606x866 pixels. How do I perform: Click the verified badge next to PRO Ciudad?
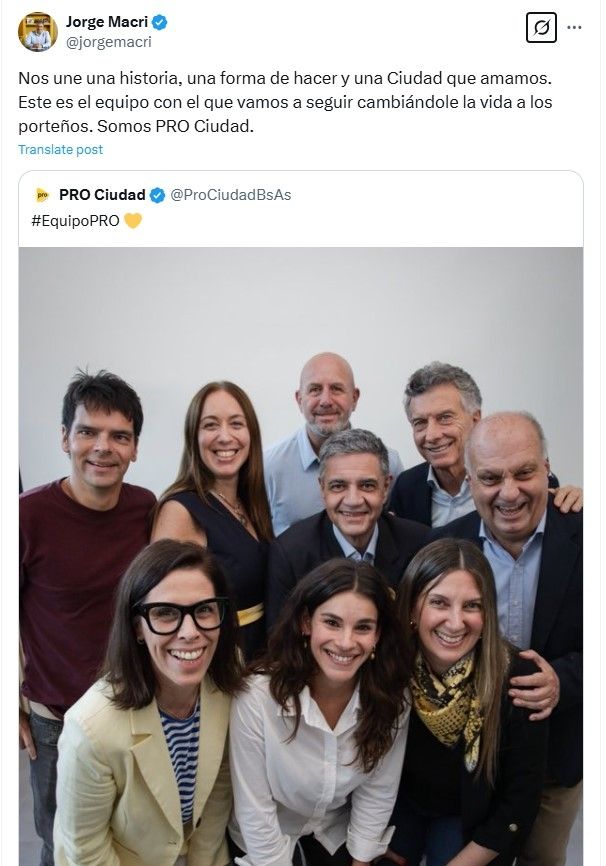157,194
